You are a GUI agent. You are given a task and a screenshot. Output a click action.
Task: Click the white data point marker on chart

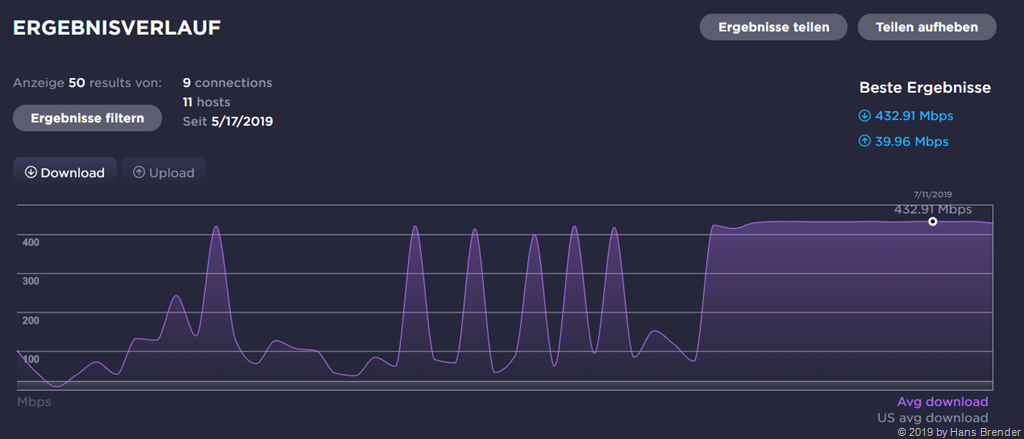coord(933,221)
